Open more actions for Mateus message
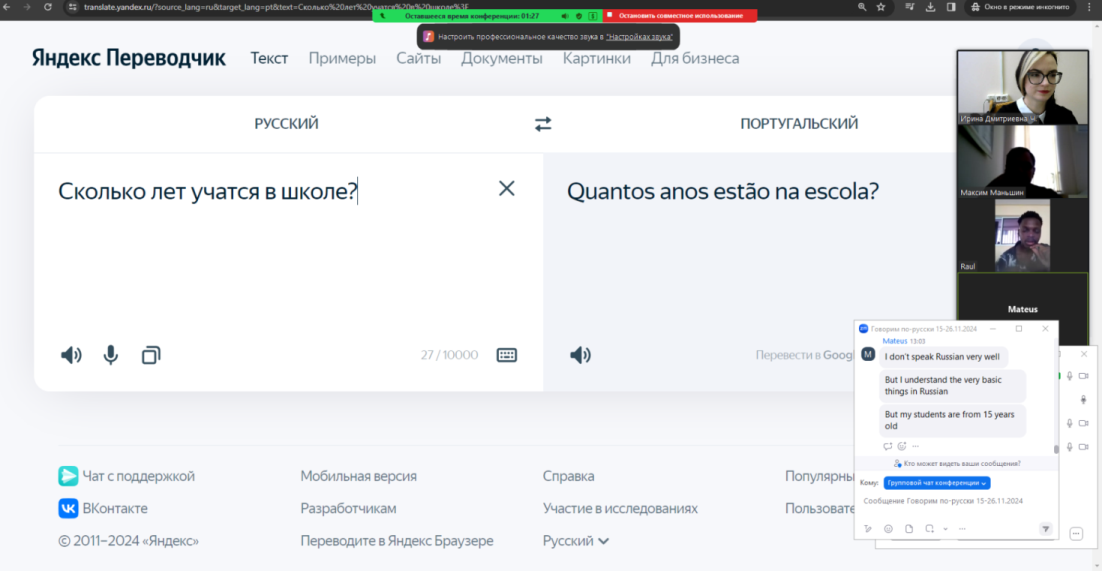Screen dimensions: 1102x571 click(x=915, y=446)
